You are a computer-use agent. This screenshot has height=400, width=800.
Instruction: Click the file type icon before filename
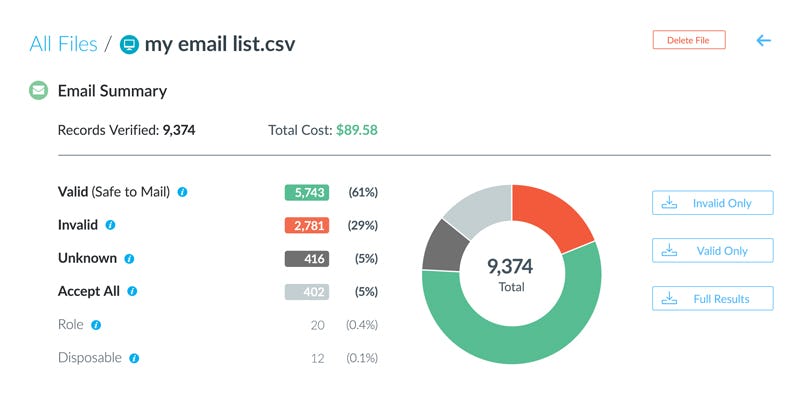tap(129, 45)
